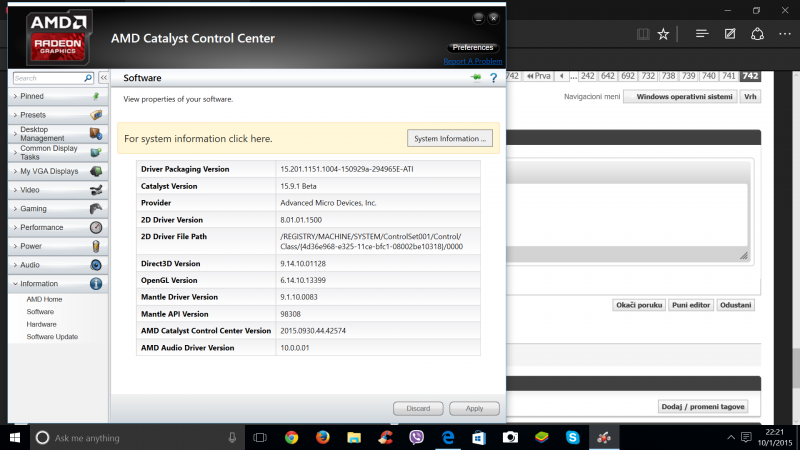Click the Report A Problem link
800x450 pixels.
coord(472,61)
